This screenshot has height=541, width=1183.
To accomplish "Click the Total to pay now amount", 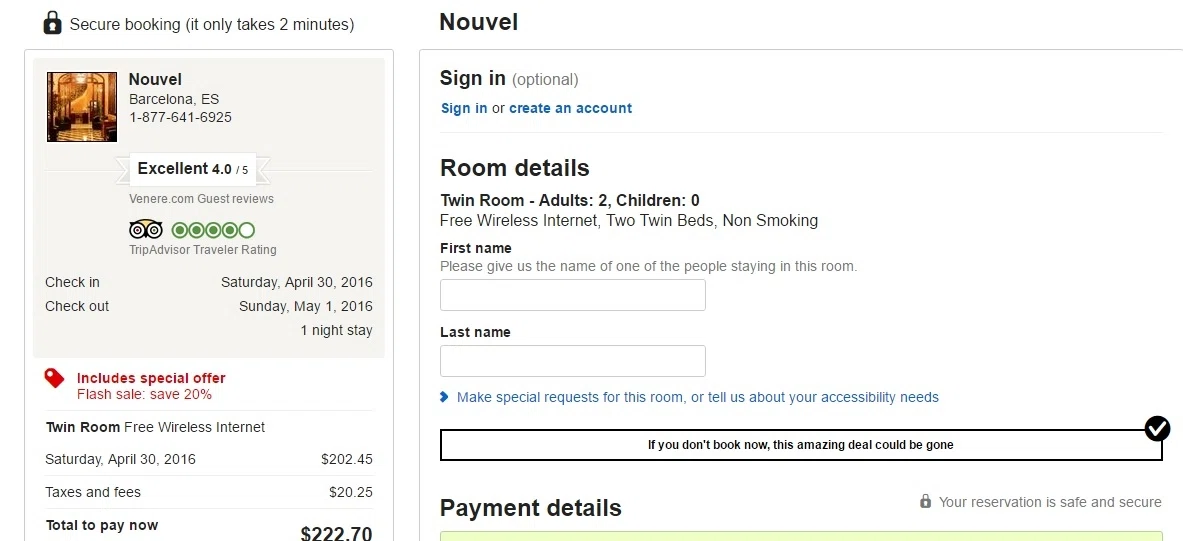I will 336,533.
